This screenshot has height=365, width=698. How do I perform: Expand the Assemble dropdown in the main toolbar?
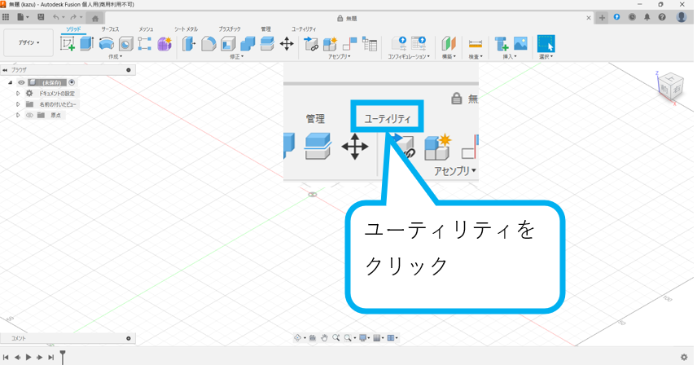pos(339,57)
